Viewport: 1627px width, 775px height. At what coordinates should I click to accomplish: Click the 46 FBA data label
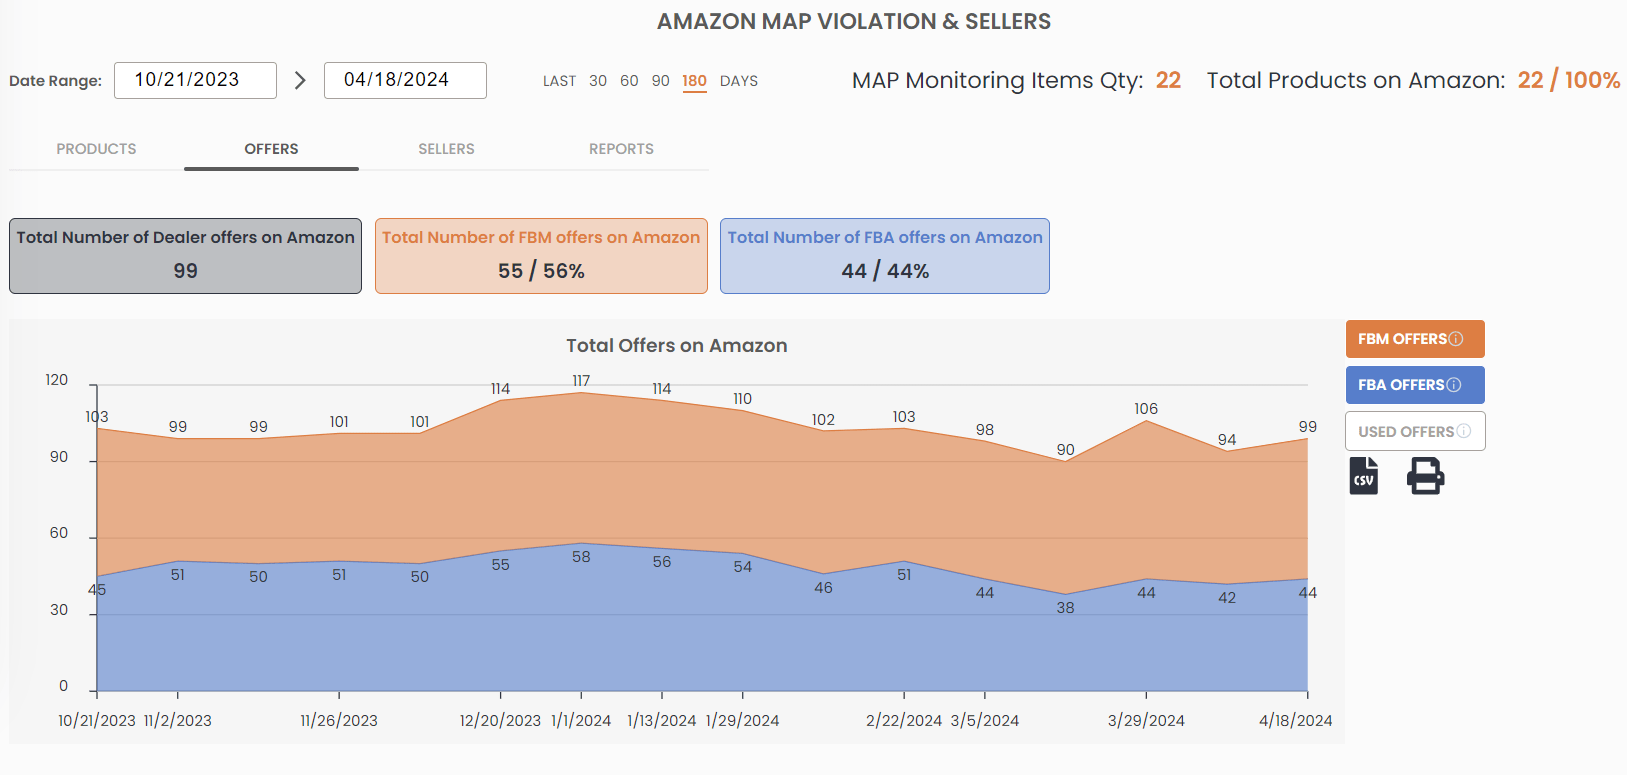point(823,588)
